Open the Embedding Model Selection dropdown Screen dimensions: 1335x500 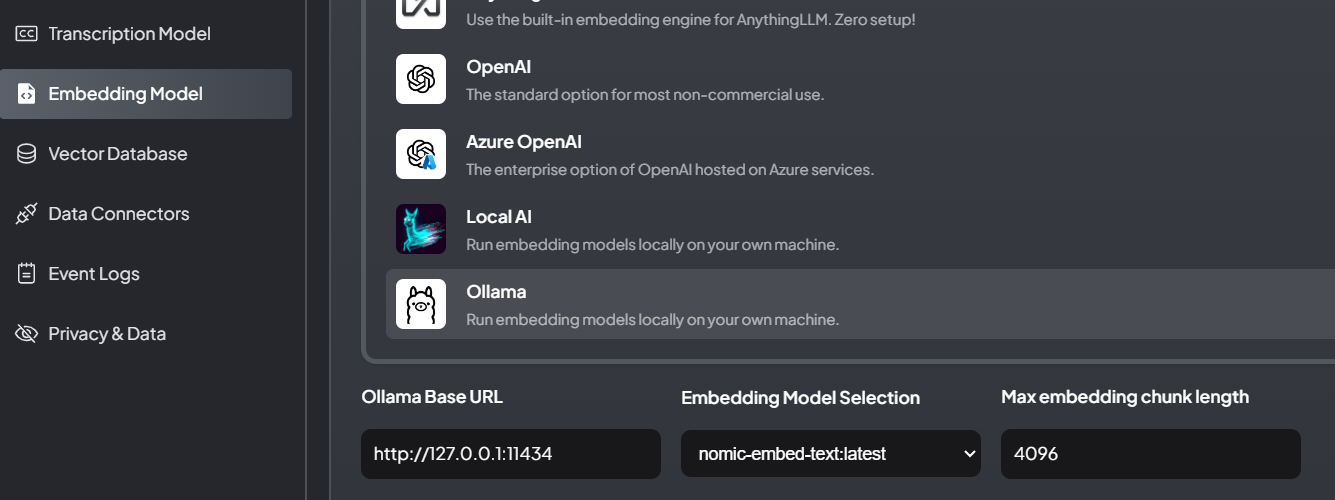pos(830,454)
